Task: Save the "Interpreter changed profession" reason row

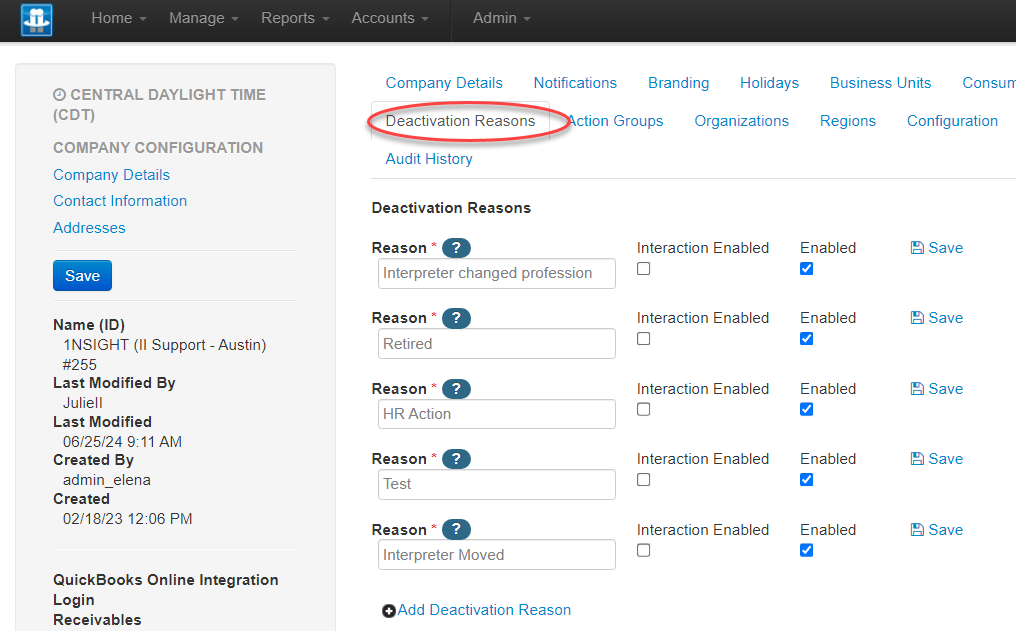Action: coord(936,247)
